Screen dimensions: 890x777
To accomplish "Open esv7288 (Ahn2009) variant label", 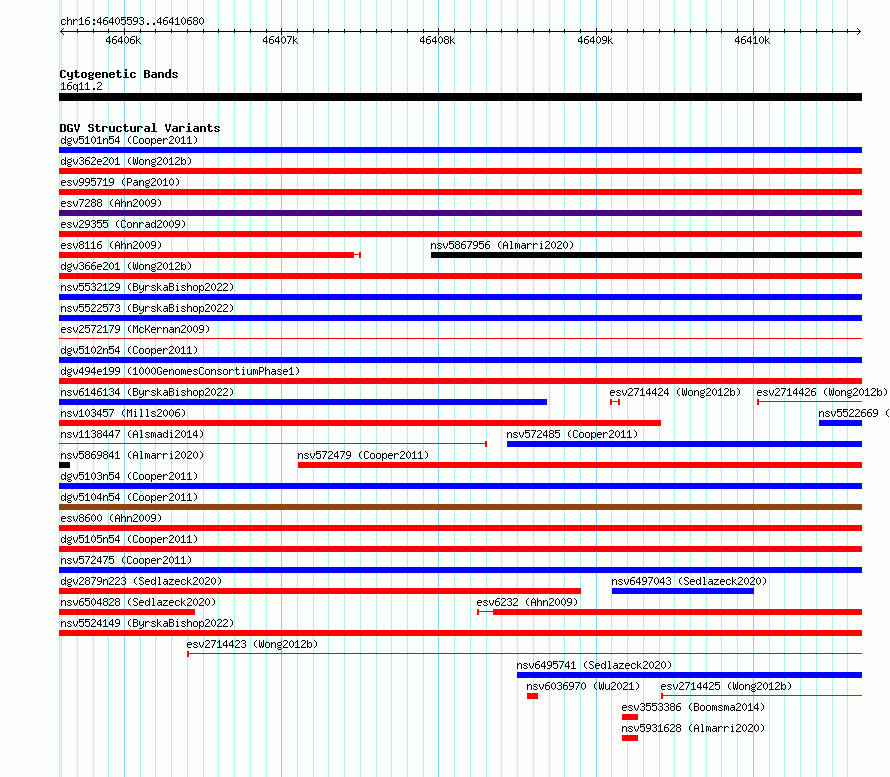I will (x=111, y=203).
